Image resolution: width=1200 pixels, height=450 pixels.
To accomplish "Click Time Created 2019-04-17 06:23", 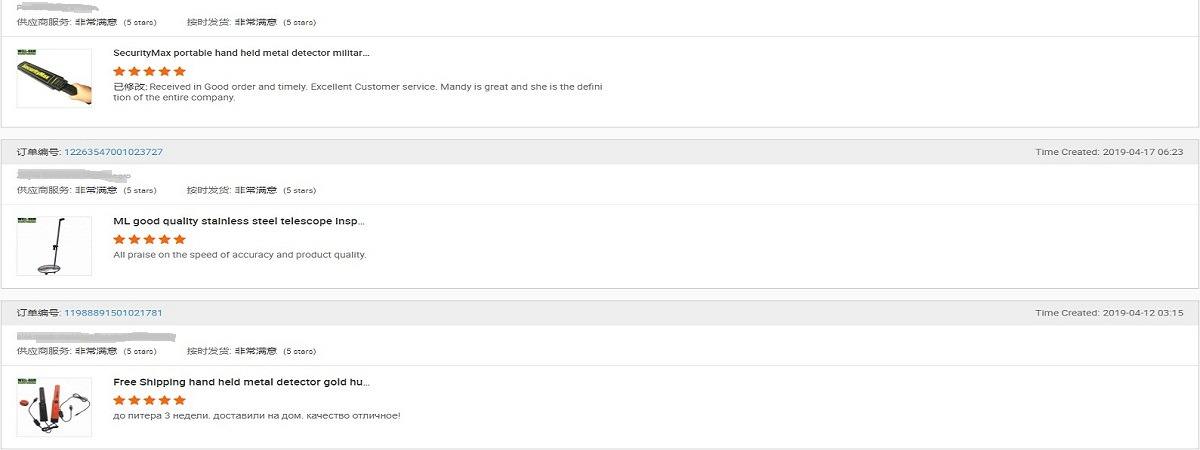I will [1109, 152].
